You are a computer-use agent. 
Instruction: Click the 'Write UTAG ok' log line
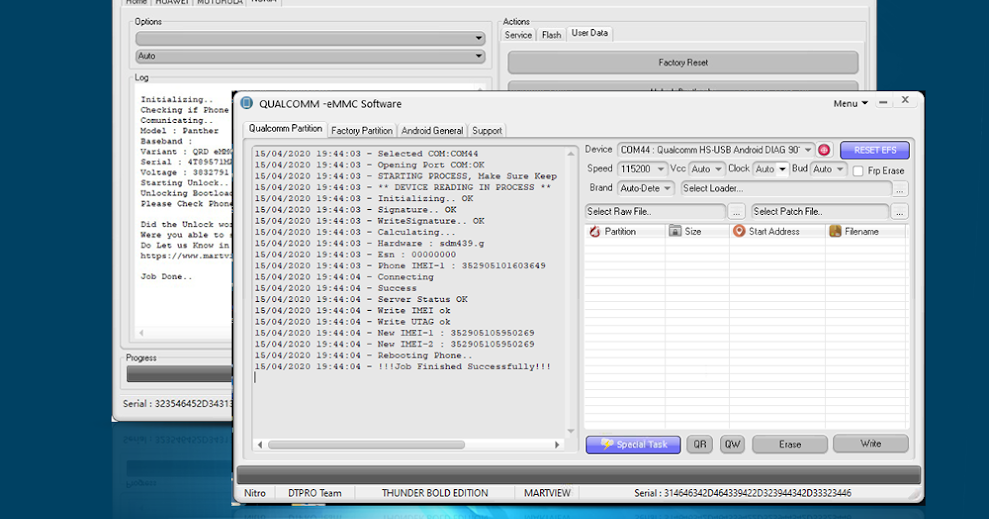click(x=353, y=322)
